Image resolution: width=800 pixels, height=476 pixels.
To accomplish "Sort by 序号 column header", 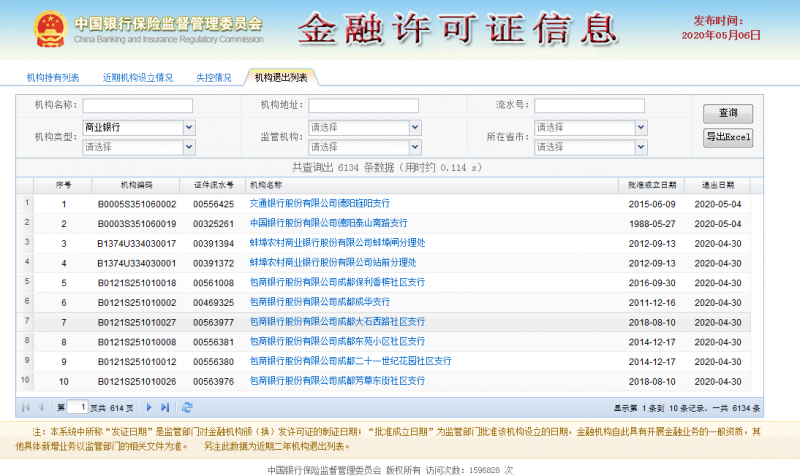I will click(63, 185).
